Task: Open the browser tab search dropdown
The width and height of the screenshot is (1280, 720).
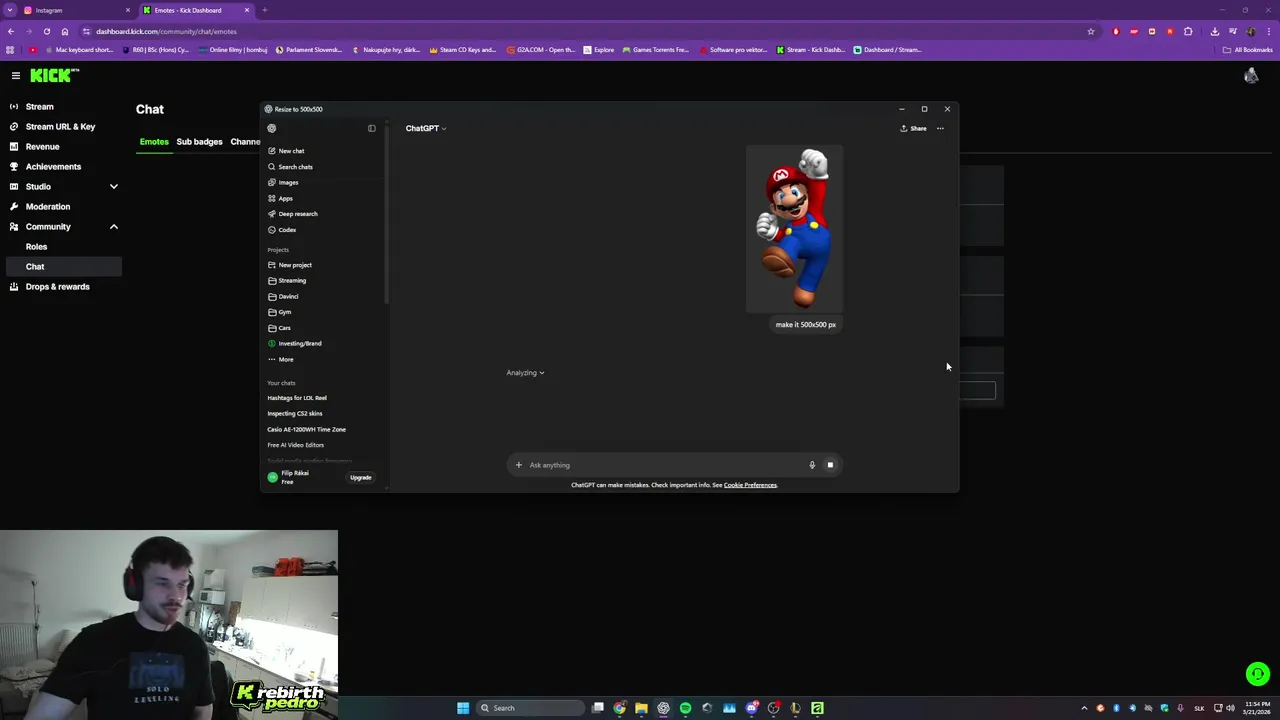Action: tap(10, 10)
